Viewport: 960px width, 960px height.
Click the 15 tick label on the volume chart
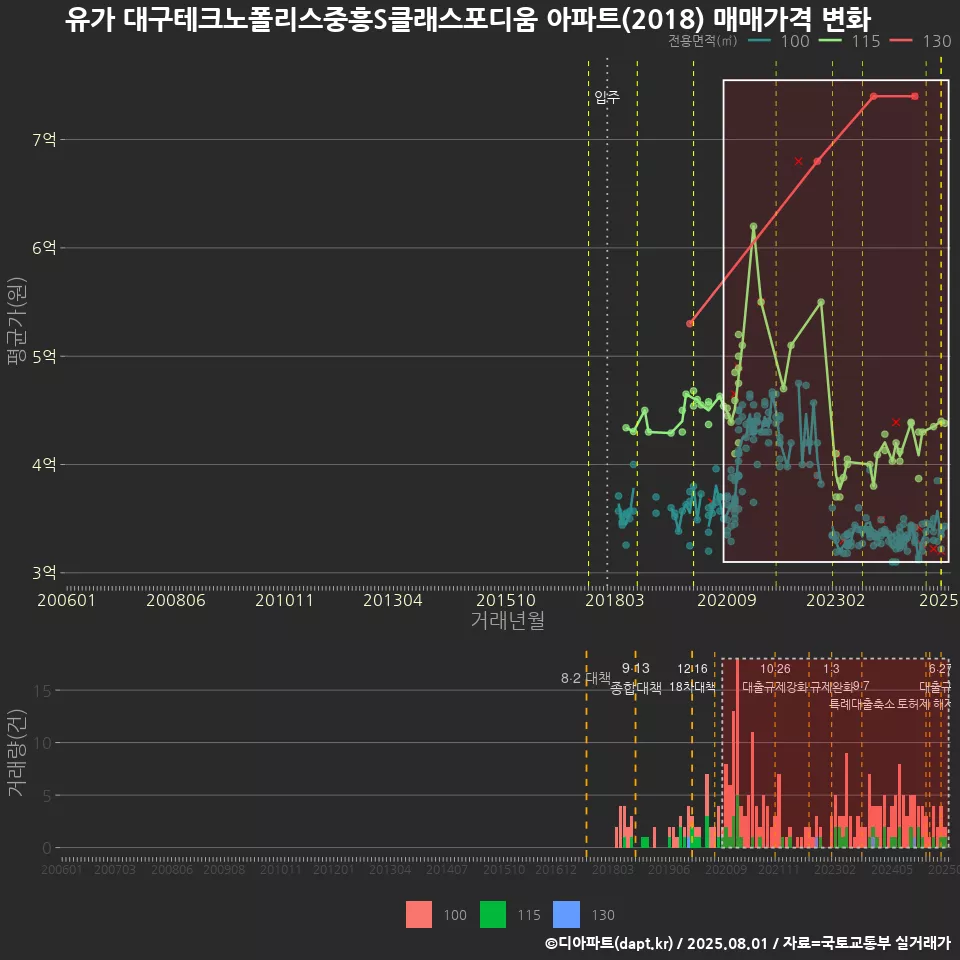coord(43,691)
